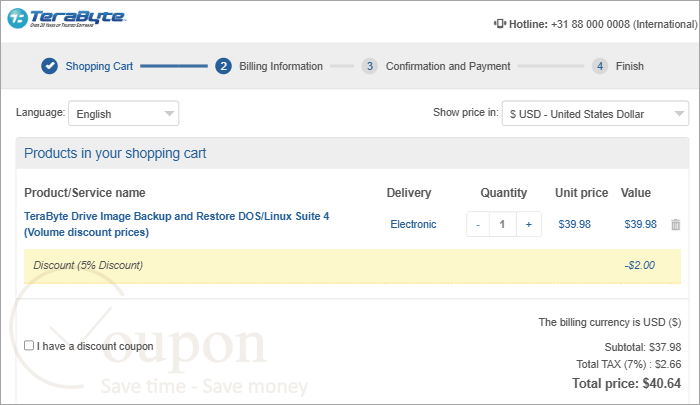The width and height of the screenshot is (700, 405).
Task: Go to the Shopping Cart step
Action: point(99,66)
